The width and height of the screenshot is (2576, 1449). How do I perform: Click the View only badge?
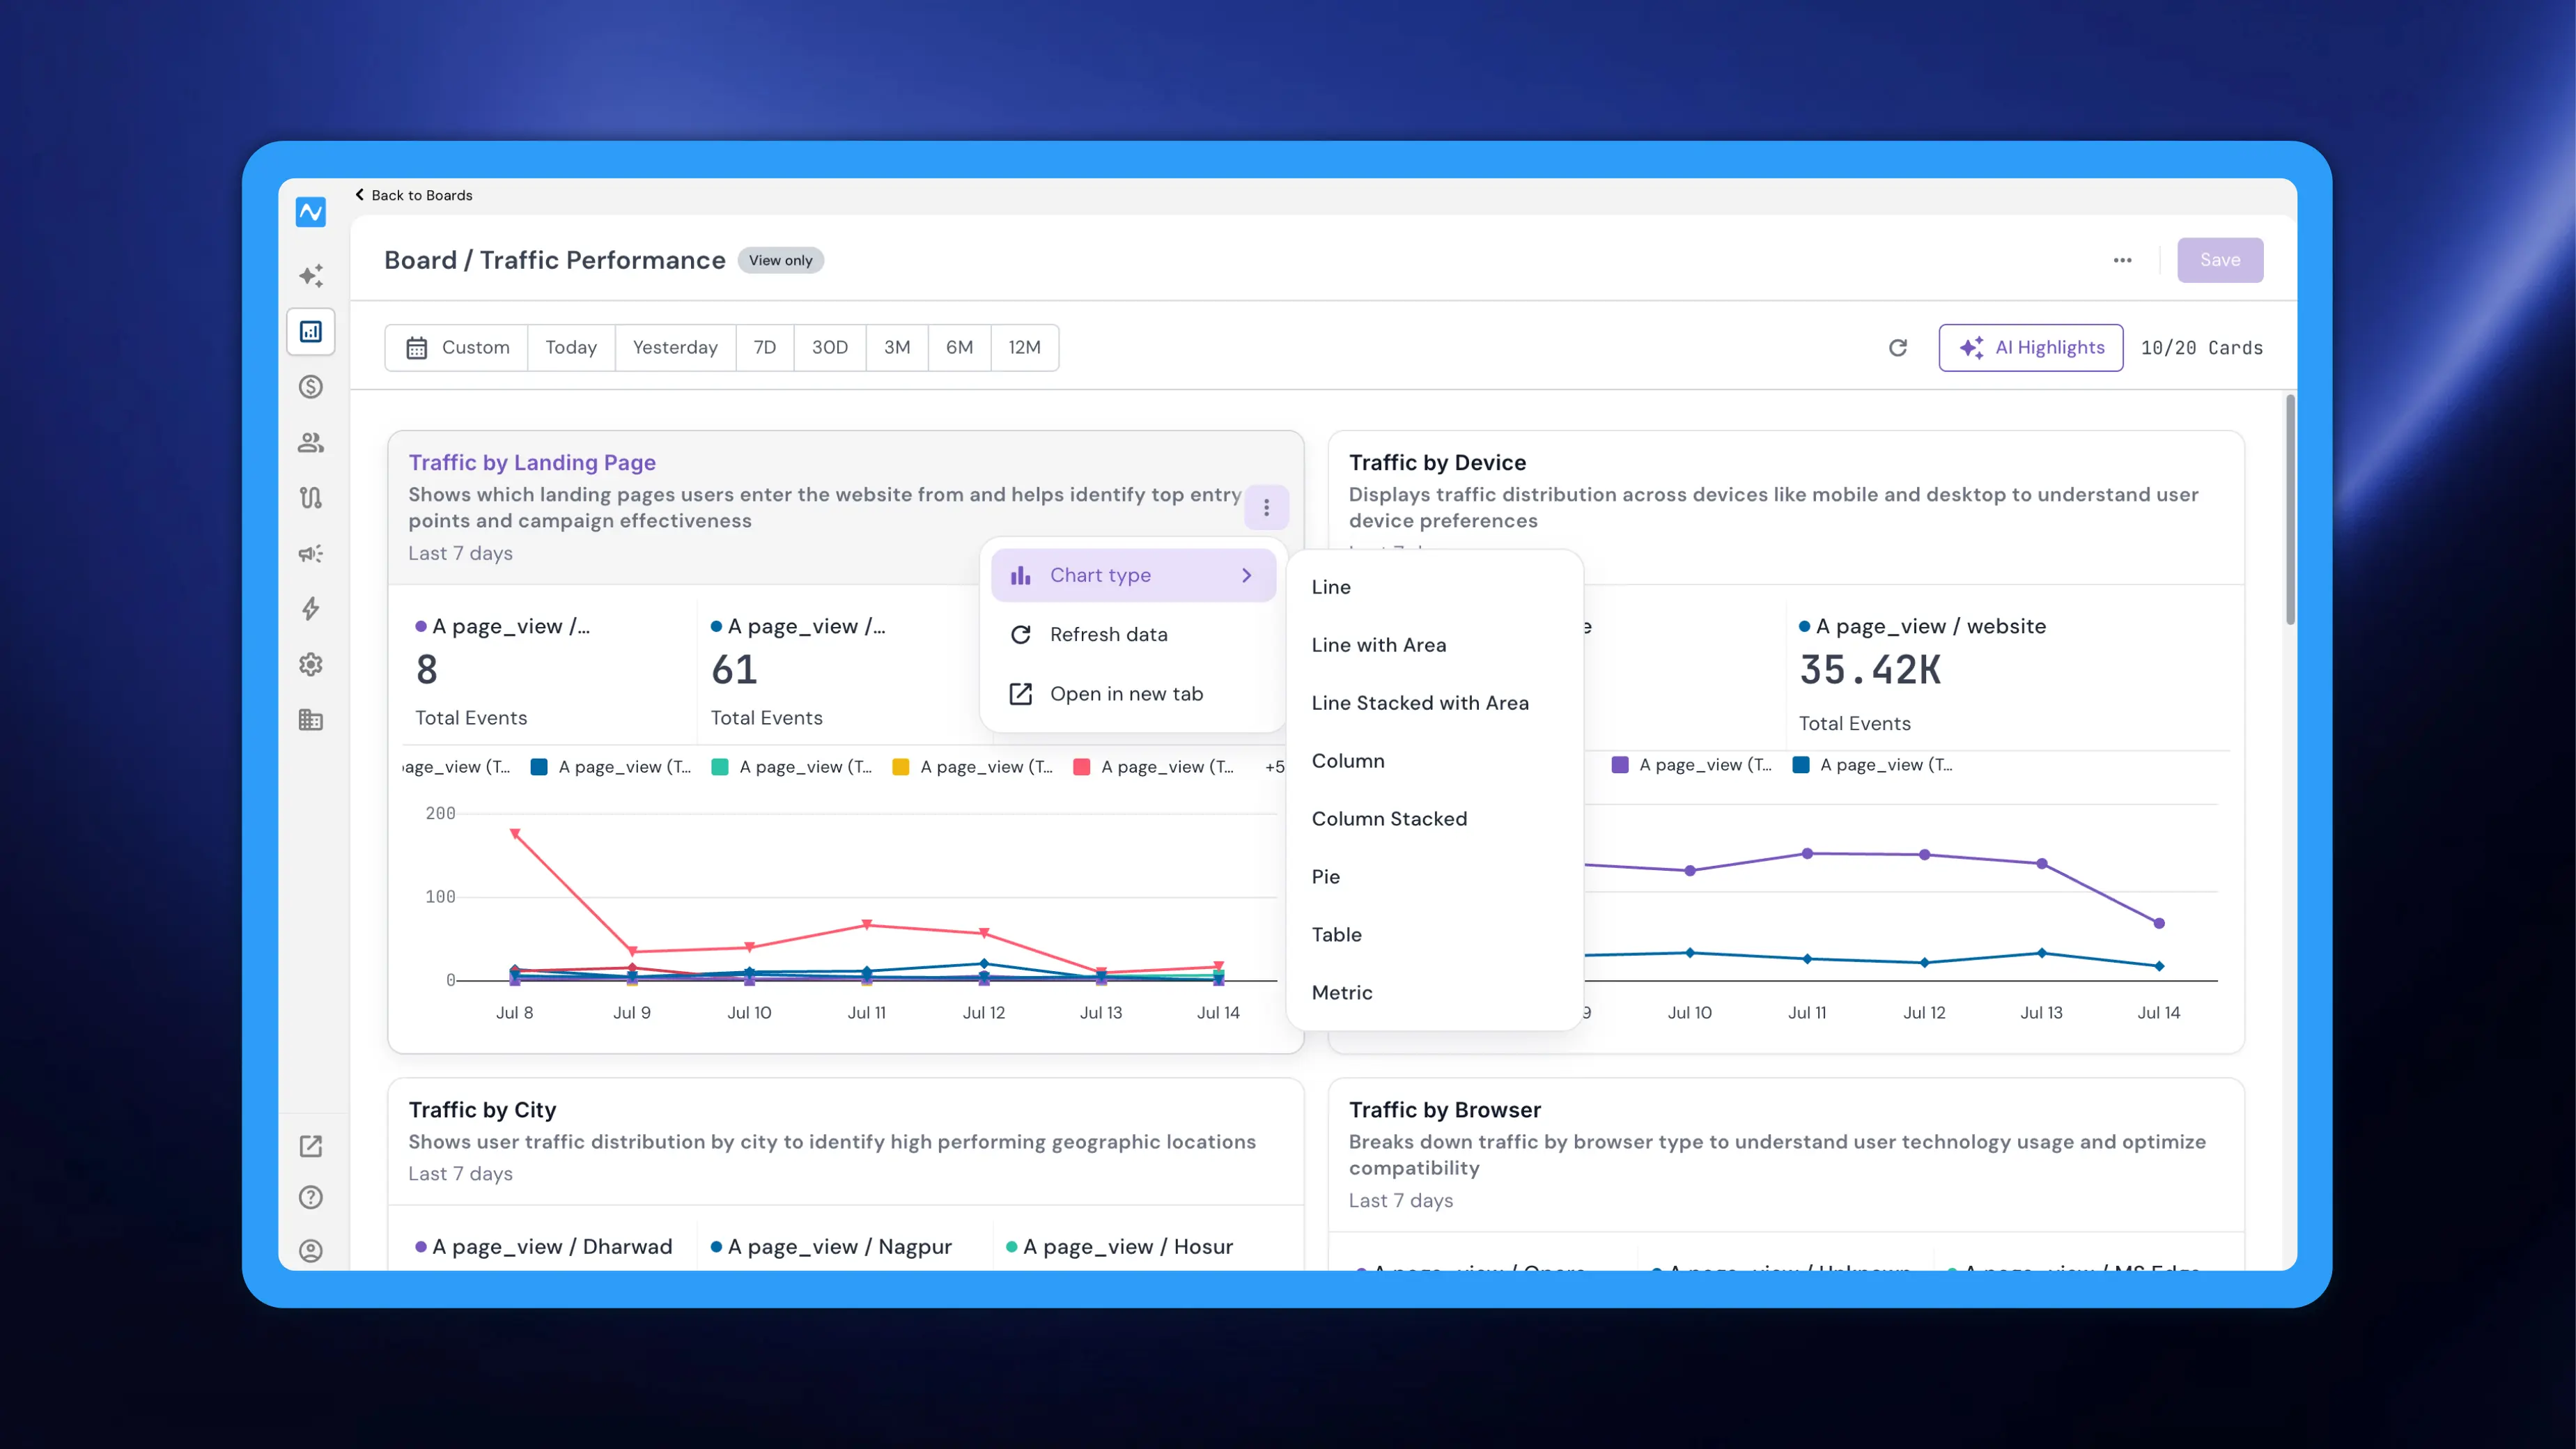[781, 260]
